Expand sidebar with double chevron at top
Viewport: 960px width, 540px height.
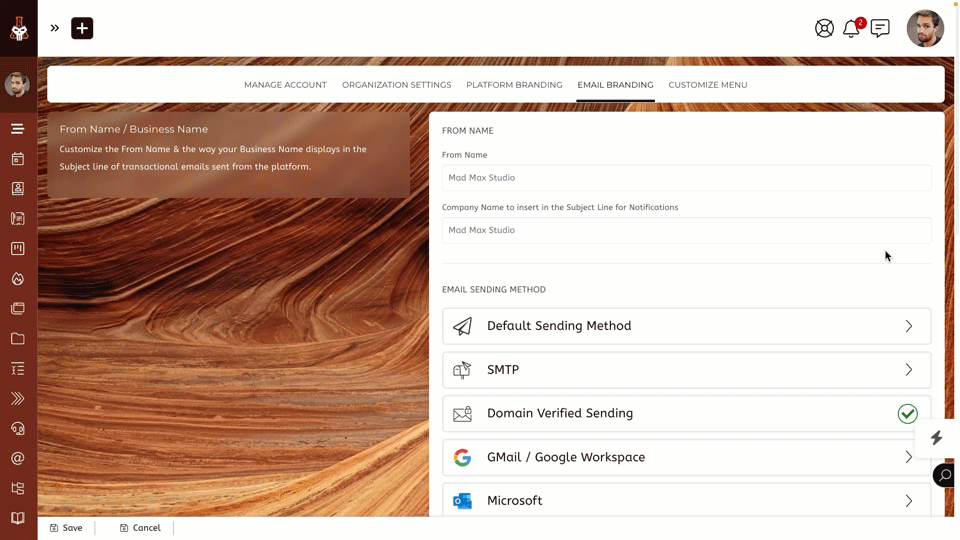pyautogui.click(x=55, y=28)
